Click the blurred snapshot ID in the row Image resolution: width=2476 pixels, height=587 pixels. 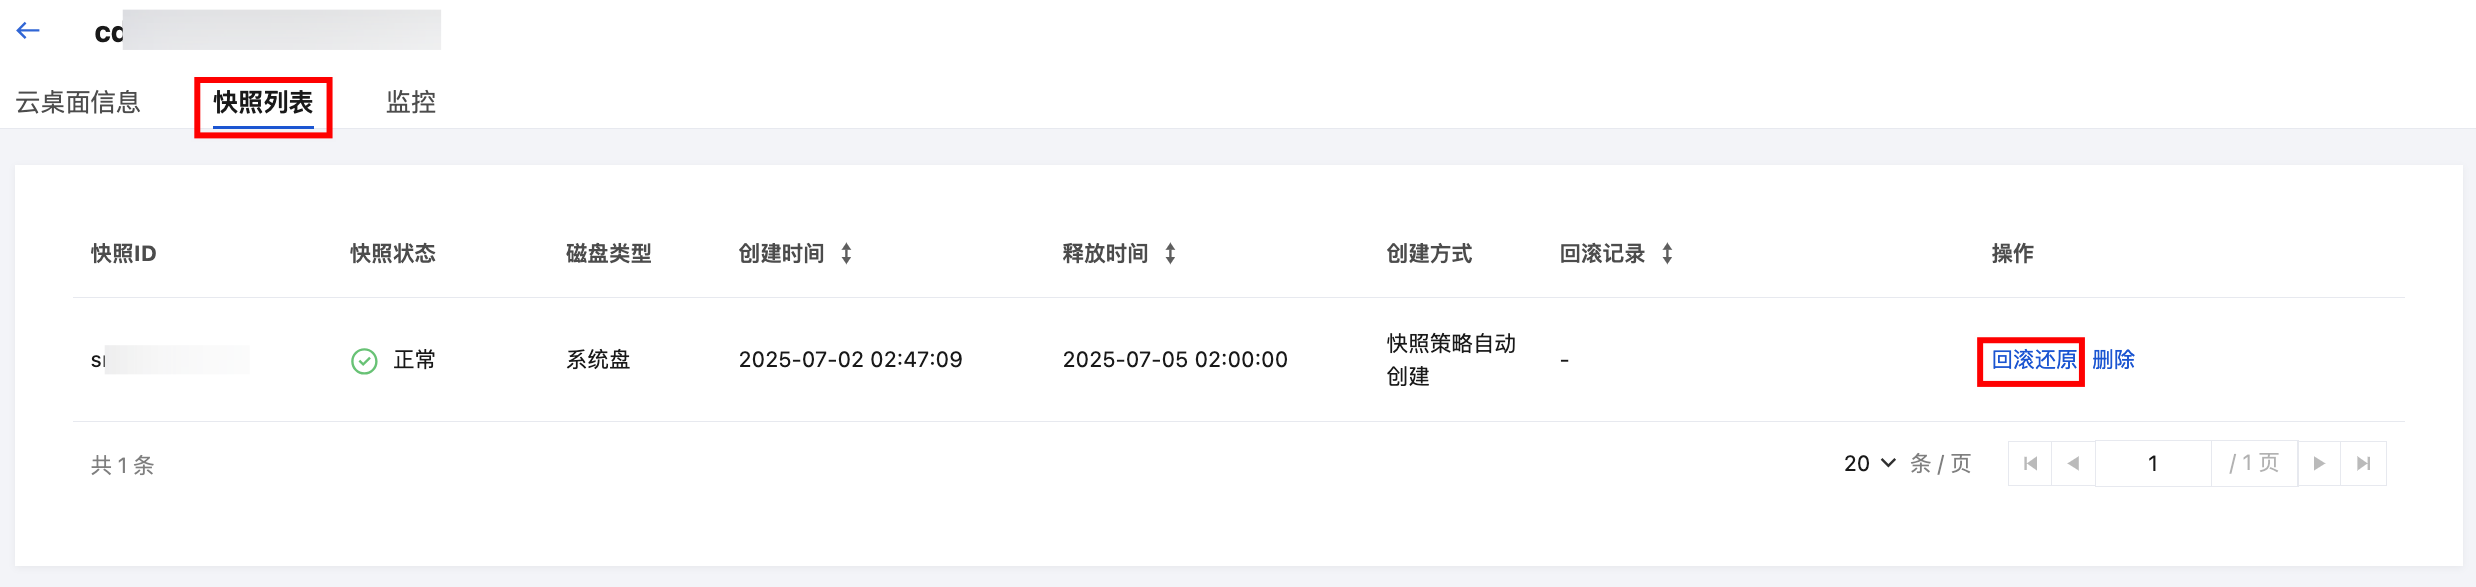tap(170, 360)
